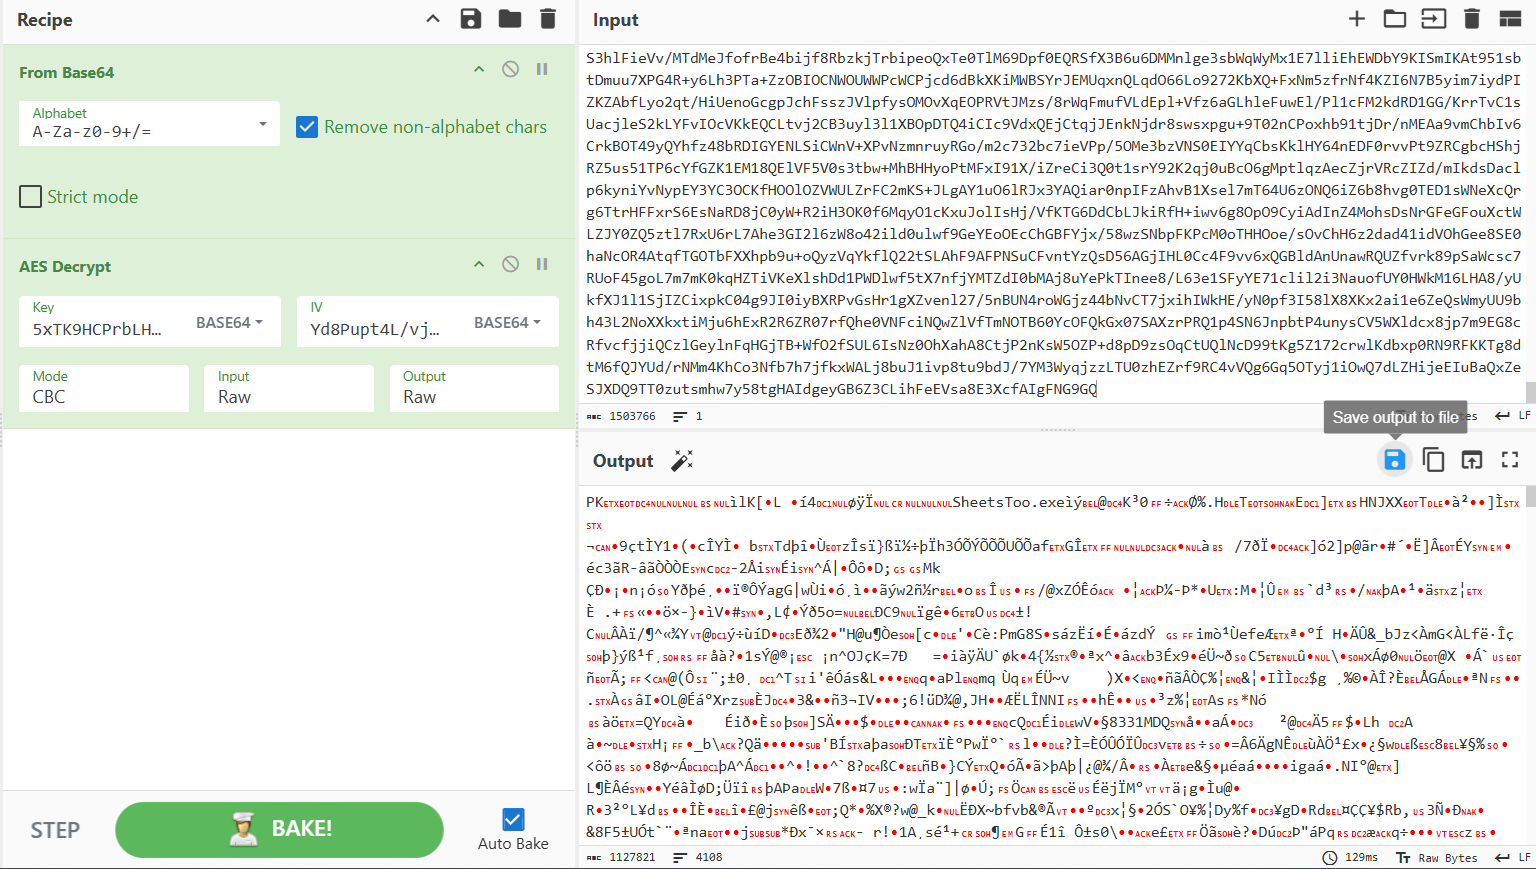The image size is (1536, 869).
Task: Save the recipe using the disk icon
Action: pyautogui.click(x=471, y=19)
